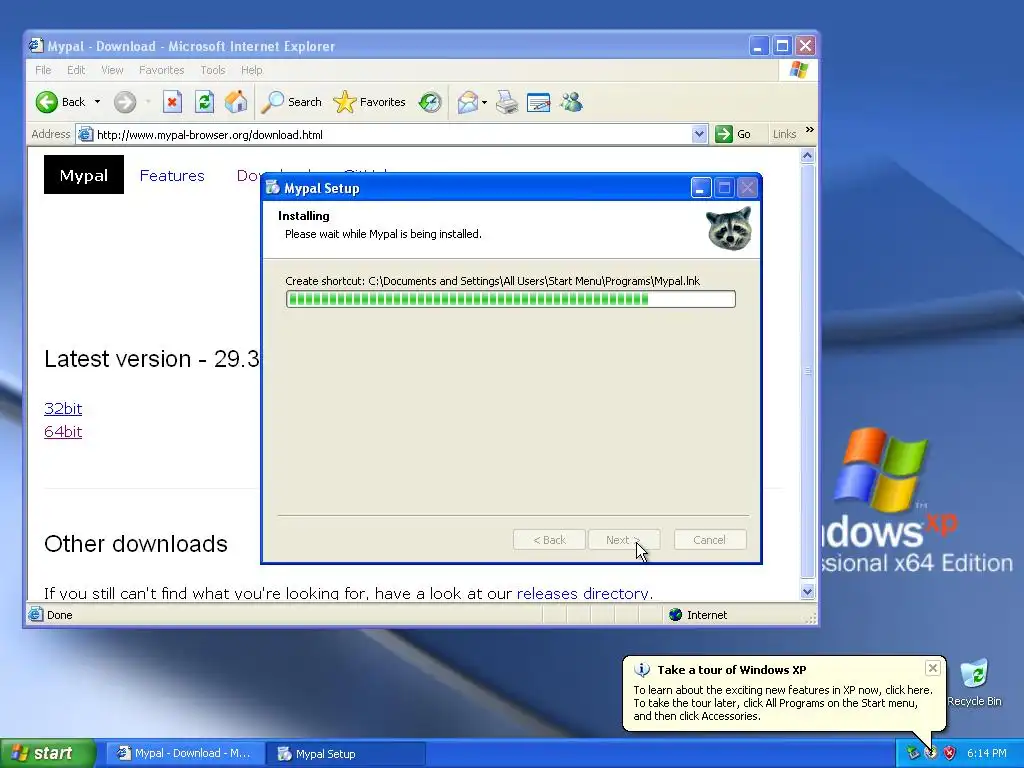Open the Start menu

point(48,753)
